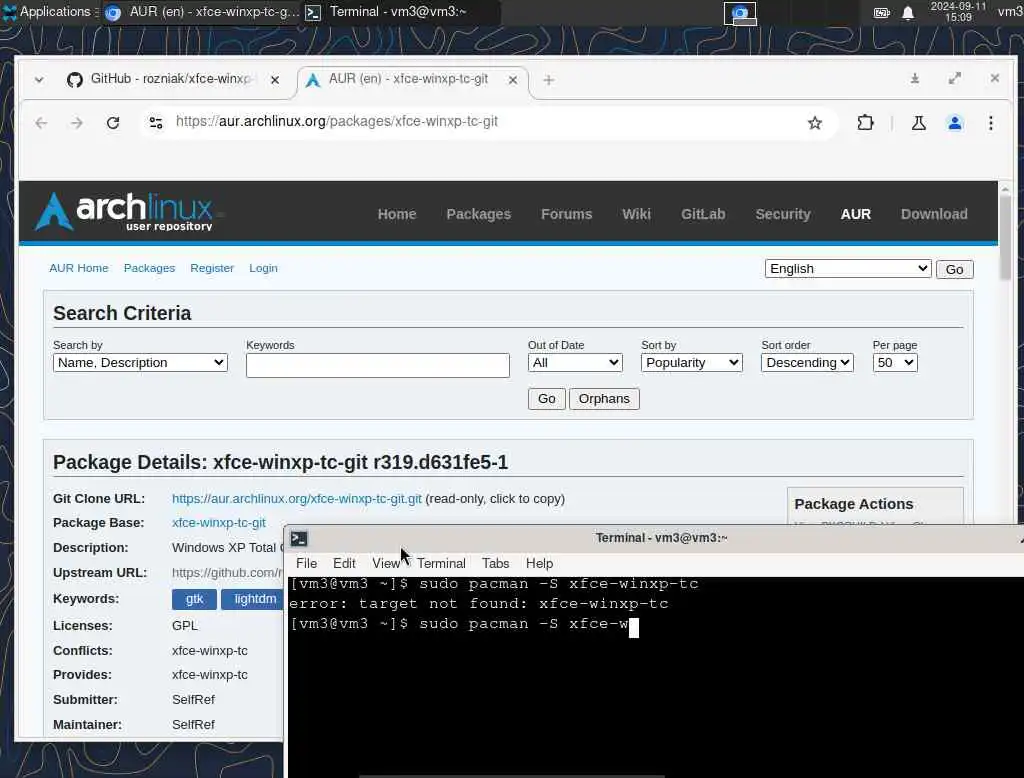Screen dimensions: 1024x778
Task: Follow the AUR Home link
Action: click(x=79, y=268)
